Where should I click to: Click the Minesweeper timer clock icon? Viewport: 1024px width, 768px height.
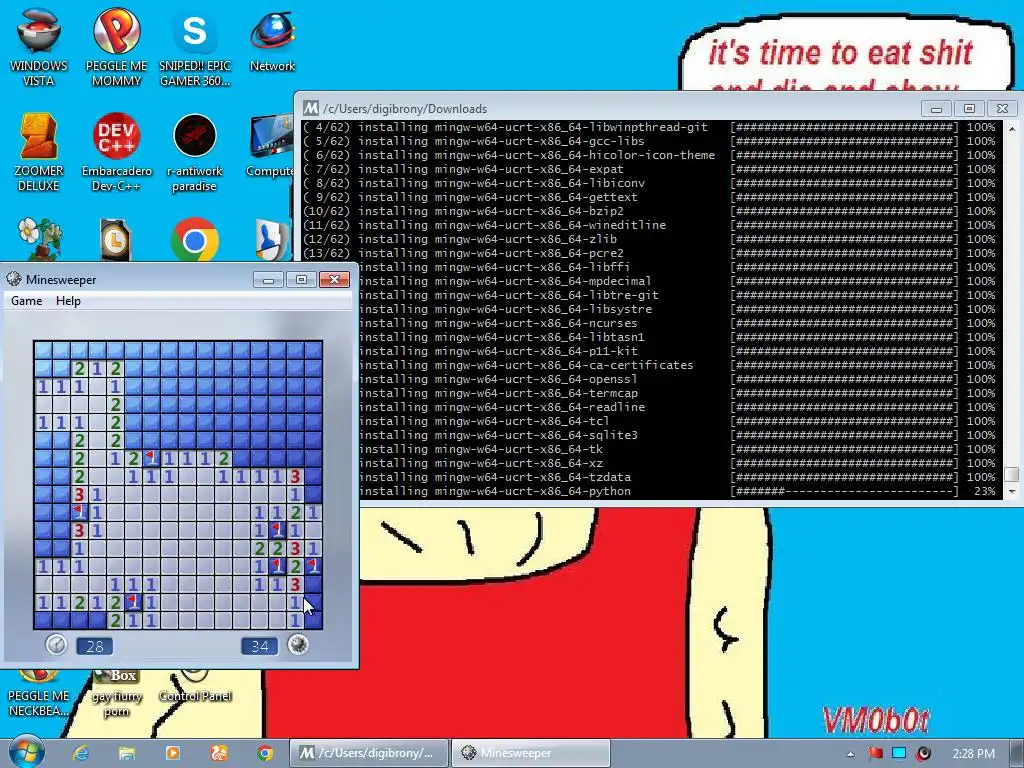(x=57, y=645)
